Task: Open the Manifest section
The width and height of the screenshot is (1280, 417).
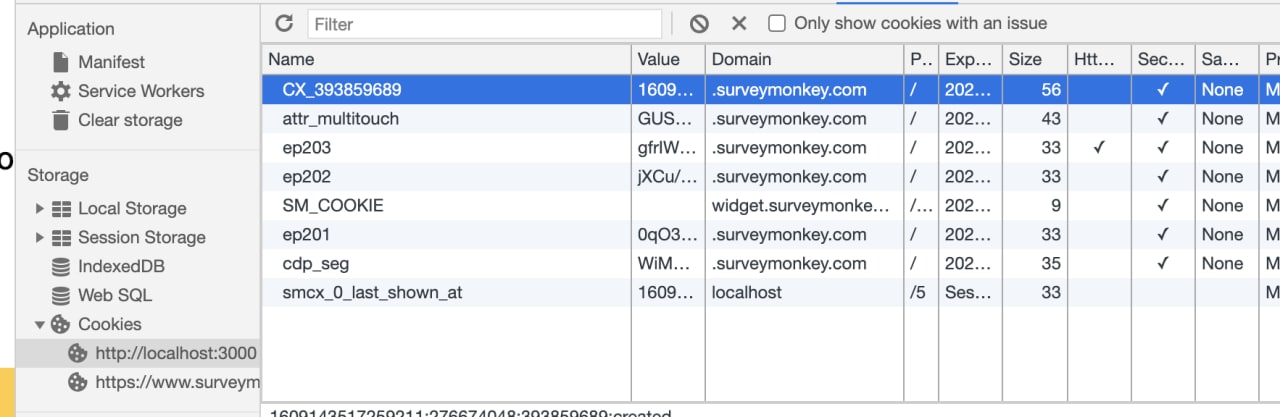Action: click(111, 62)
